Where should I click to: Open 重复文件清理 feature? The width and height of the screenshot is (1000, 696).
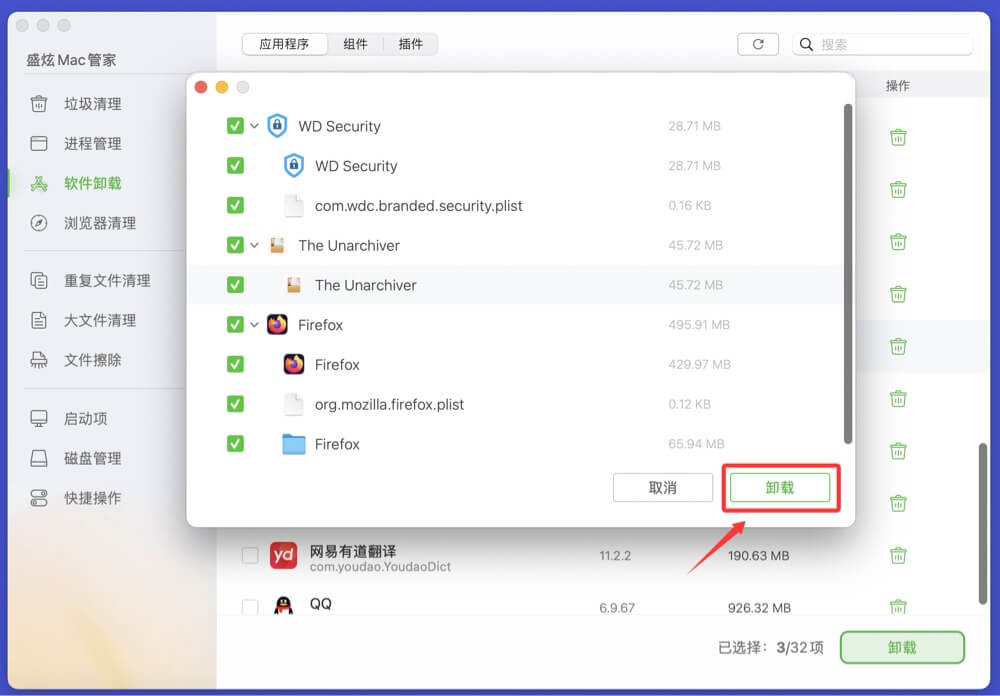pos(101,281)
